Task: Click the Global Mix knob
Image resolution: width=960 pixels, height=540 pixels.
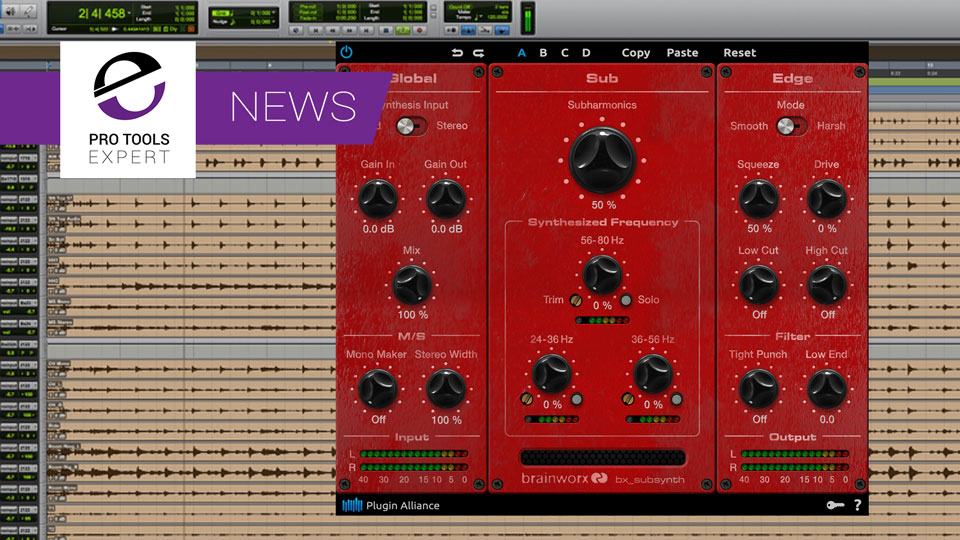Action: (x=412, y=285)
